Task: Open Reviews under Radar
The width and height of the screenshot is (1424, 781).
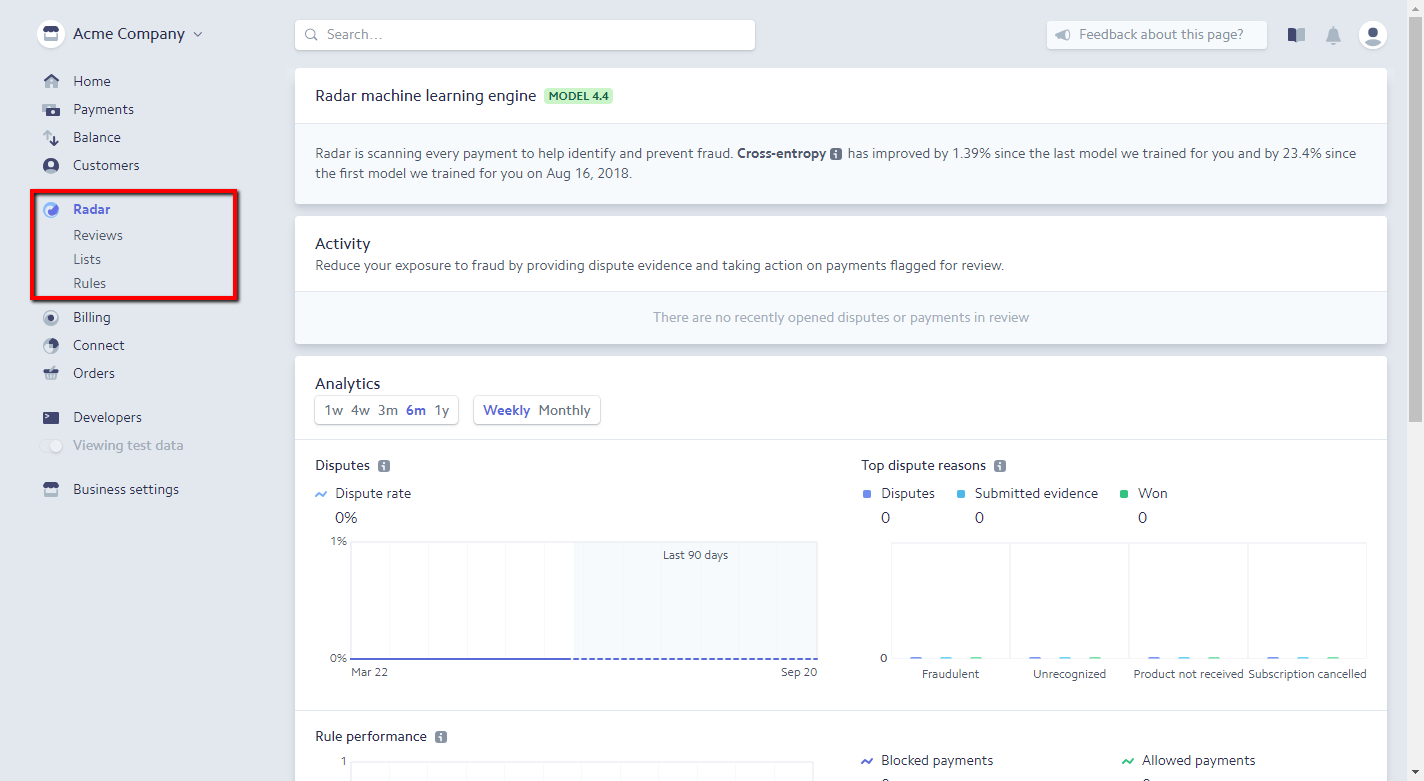Action: tap(98, 235)
